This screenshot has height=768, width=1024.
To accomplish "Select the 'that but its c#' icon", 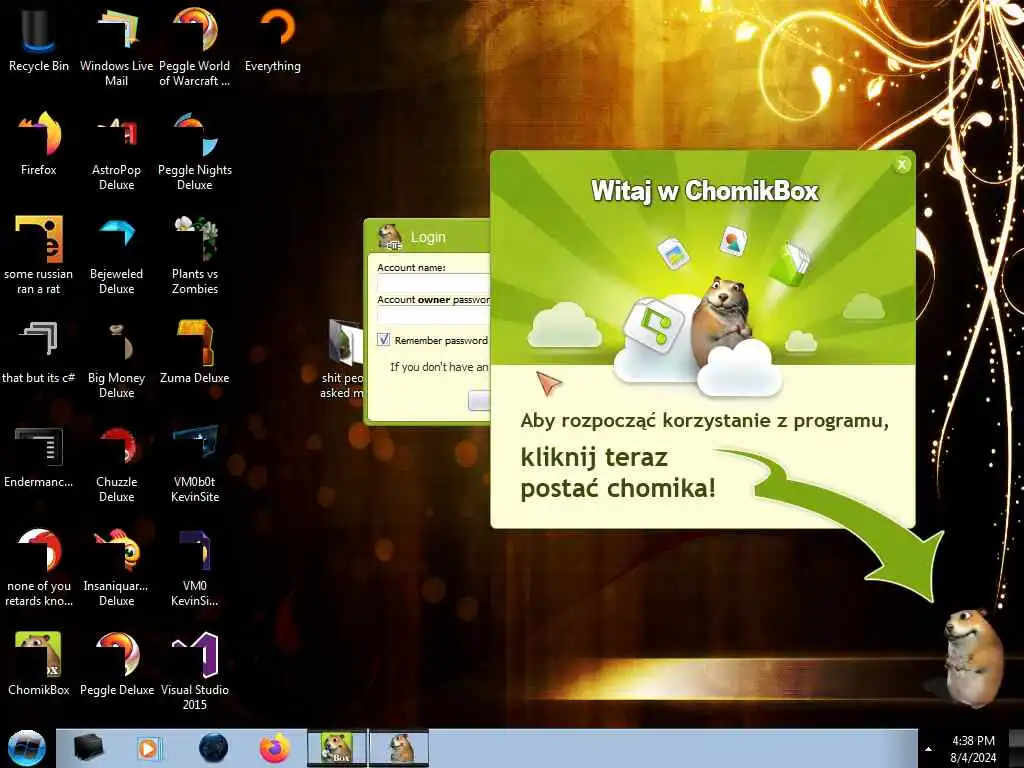I will [x=39, y=351].
